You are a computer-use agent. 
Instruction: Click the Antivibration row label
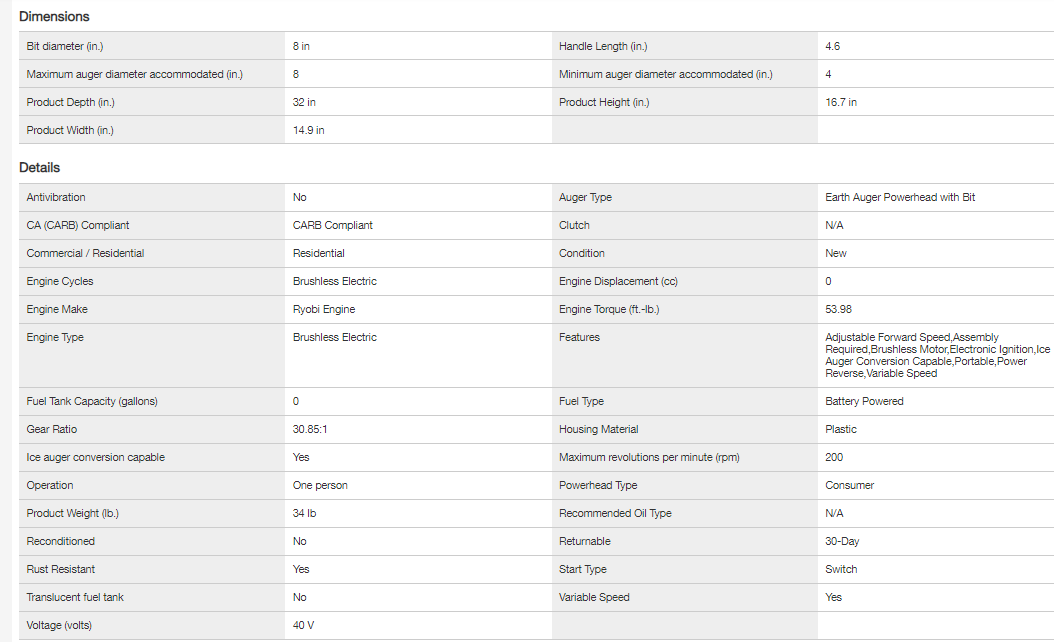point(56,197)
